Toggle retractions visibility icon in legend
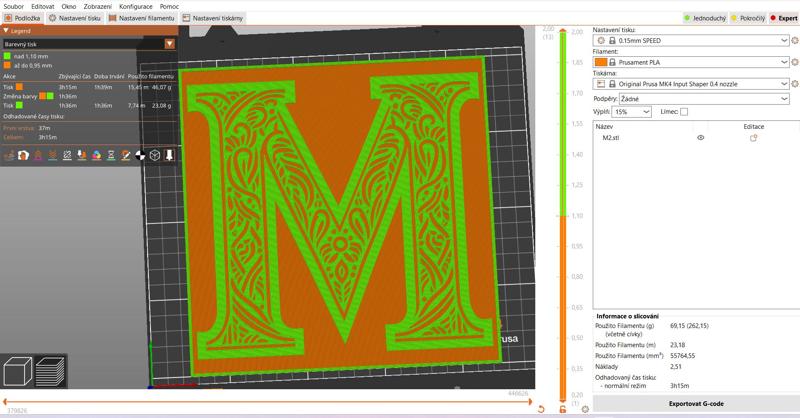 (38, 155)
